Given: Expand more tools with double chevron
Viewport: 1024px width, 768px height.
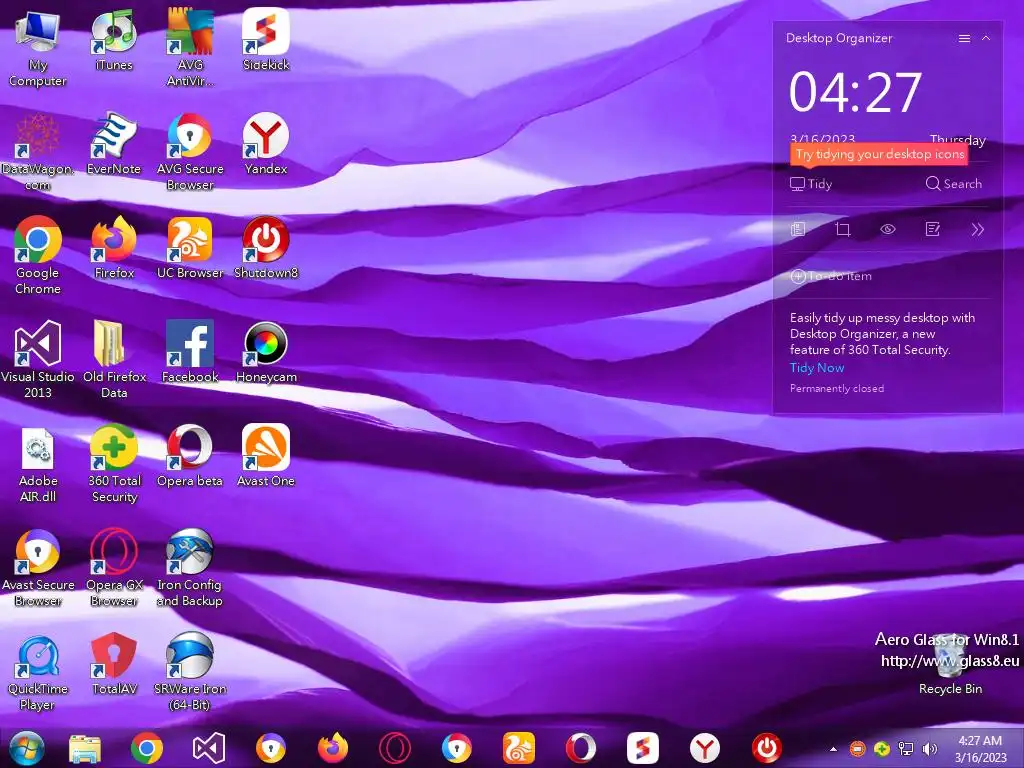Looking at the screenshot, I should coord(977,229).
